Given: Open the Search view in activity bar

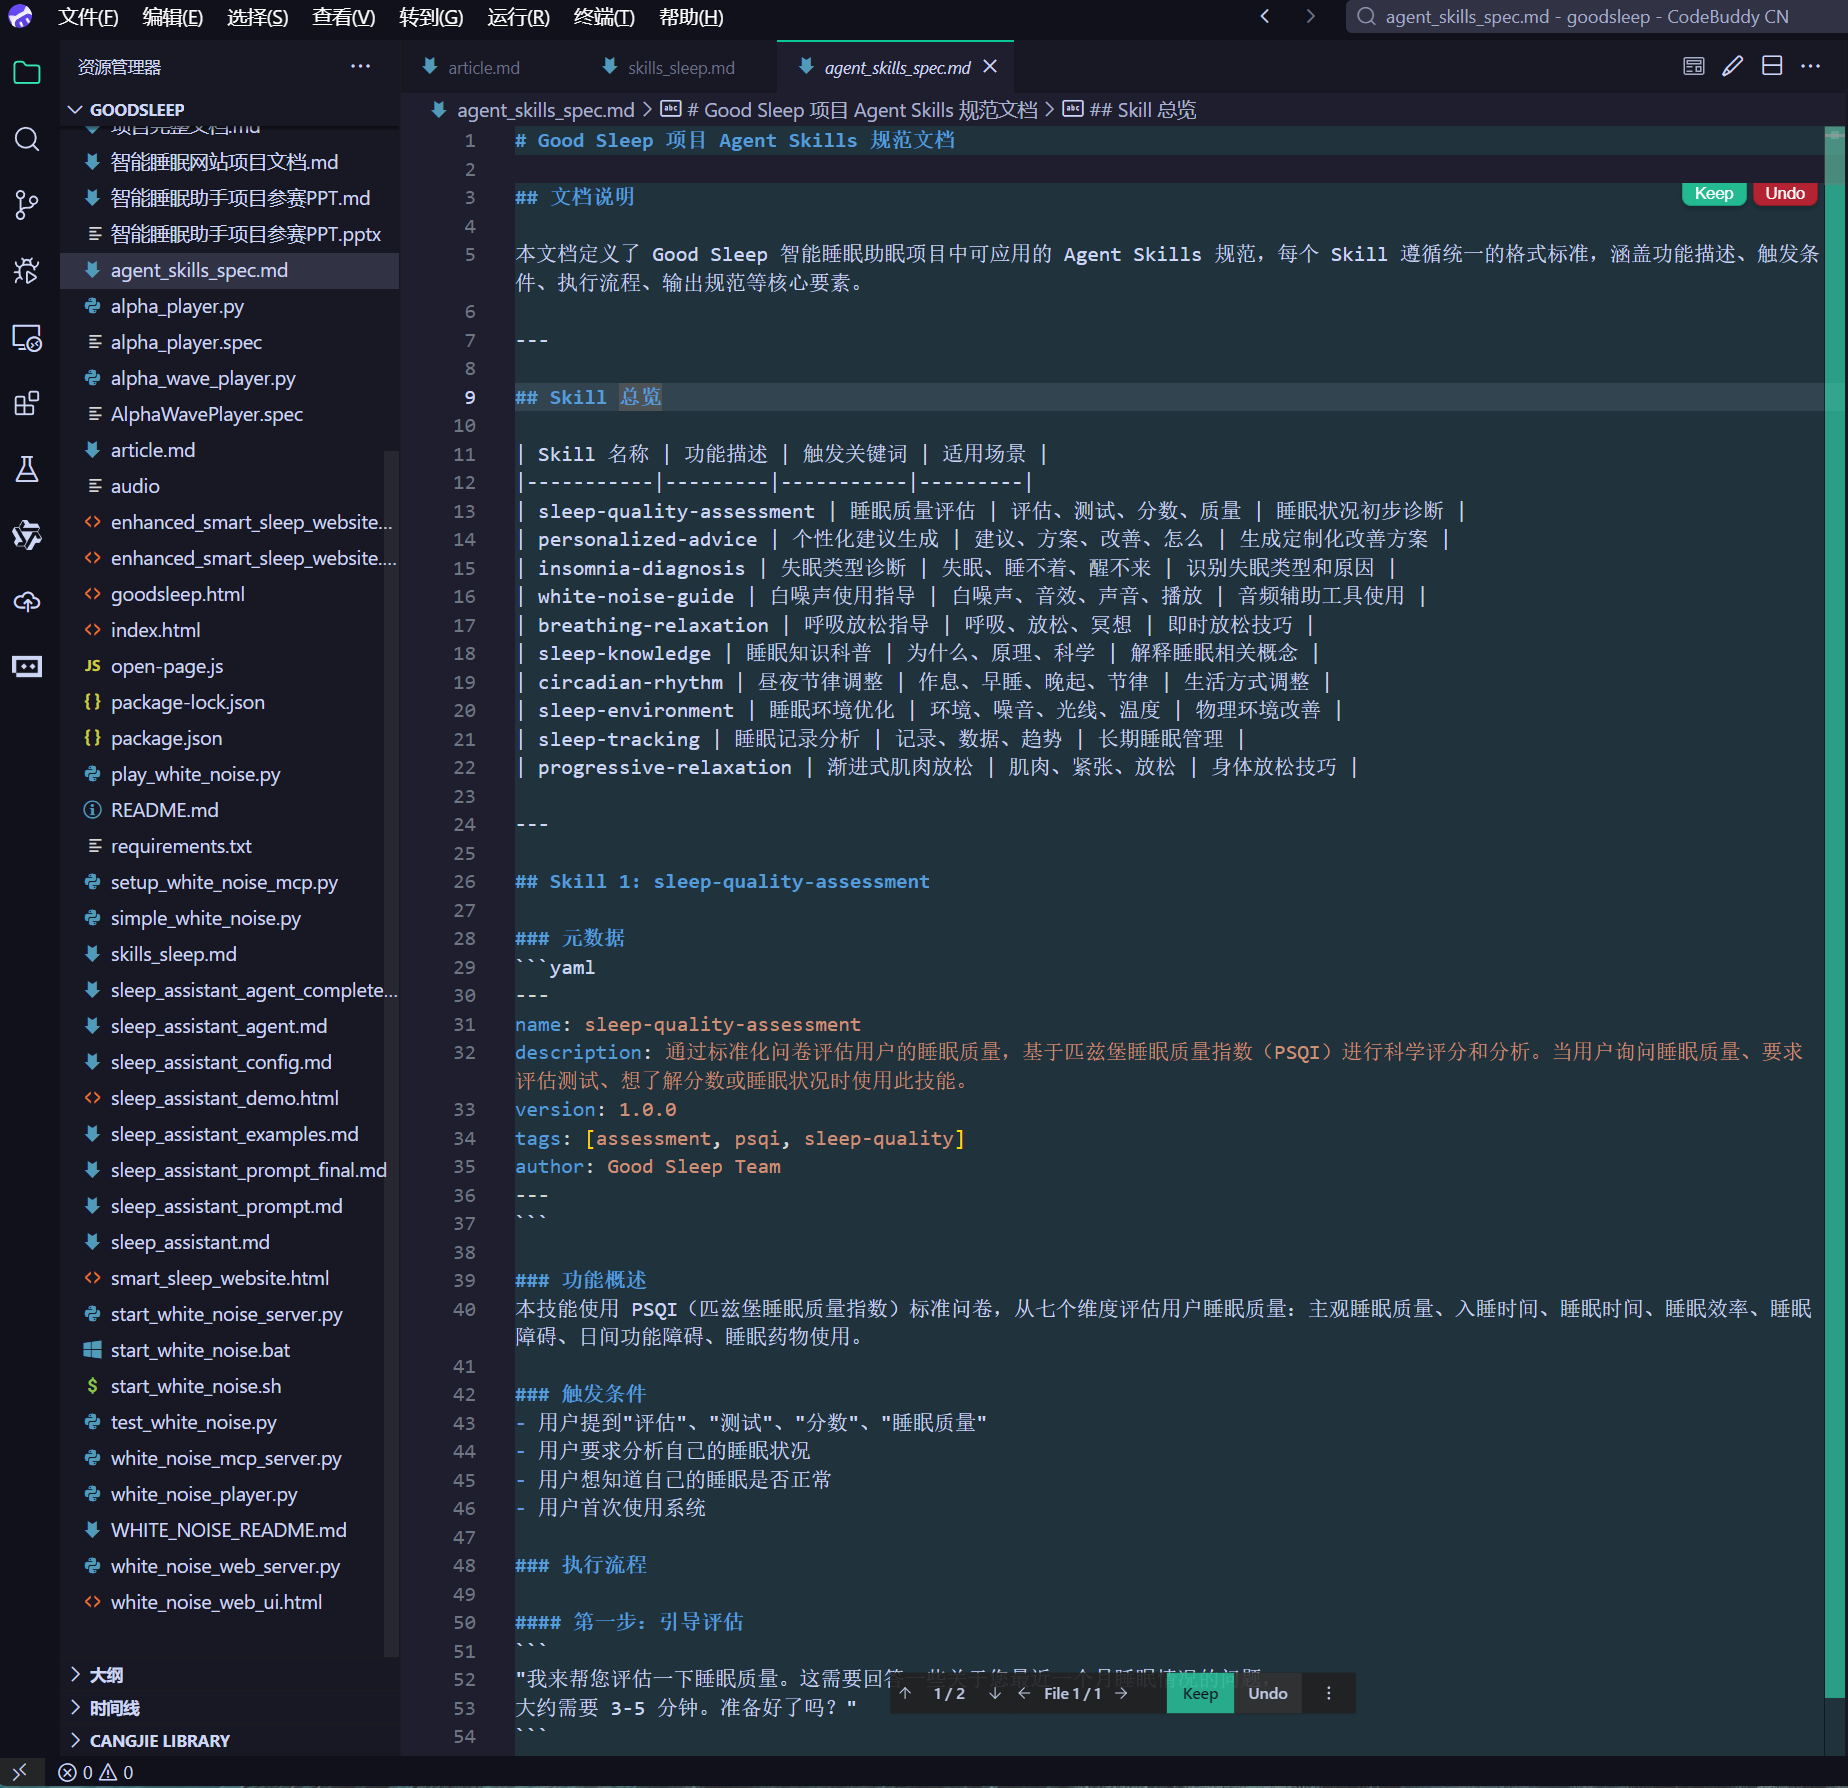Looking at the screenshot, I should pos(27,139).
